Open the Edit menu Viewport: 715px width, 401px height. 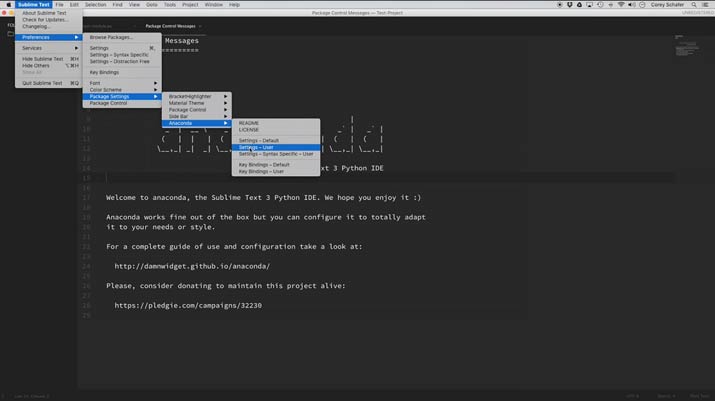74,5
